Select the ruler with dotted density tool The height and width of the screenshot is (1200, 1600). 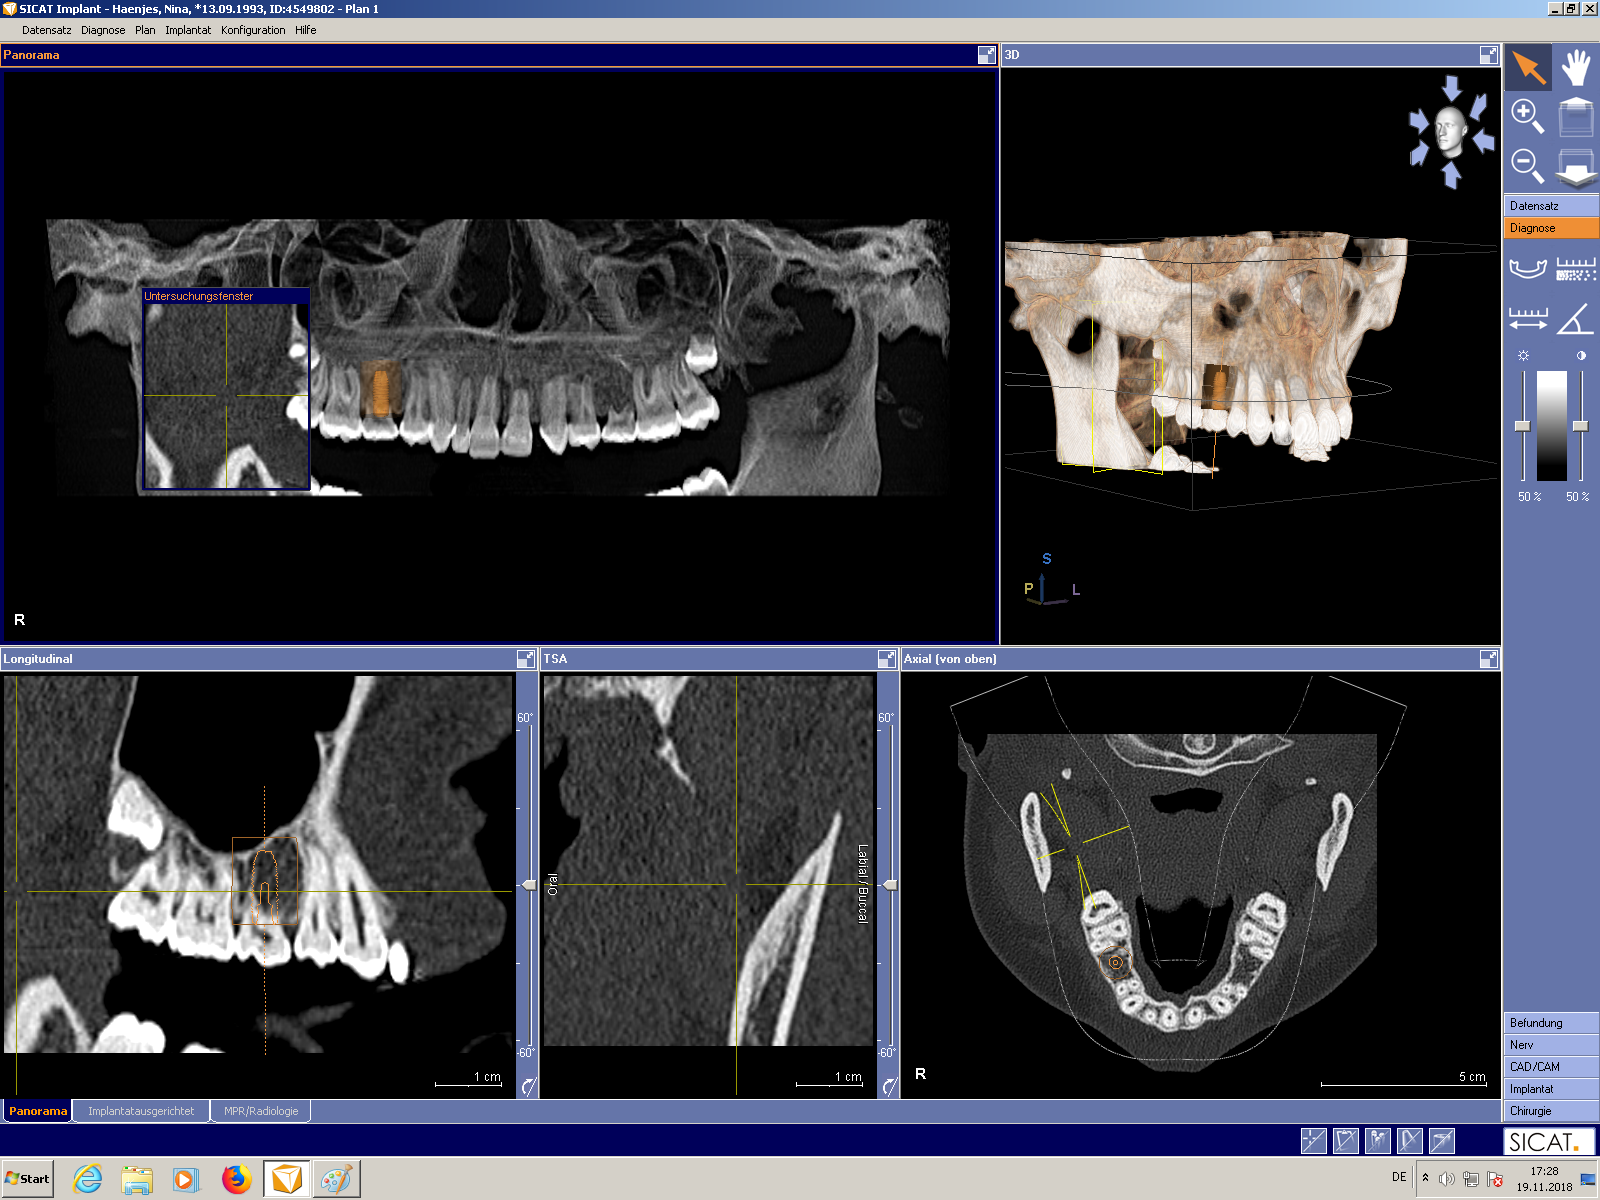click(1576, 268)
